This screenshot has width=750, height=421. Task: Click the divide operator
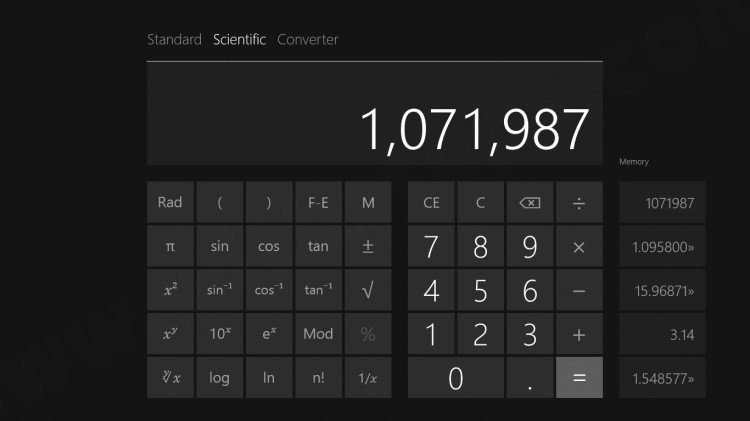coord(579,202)
